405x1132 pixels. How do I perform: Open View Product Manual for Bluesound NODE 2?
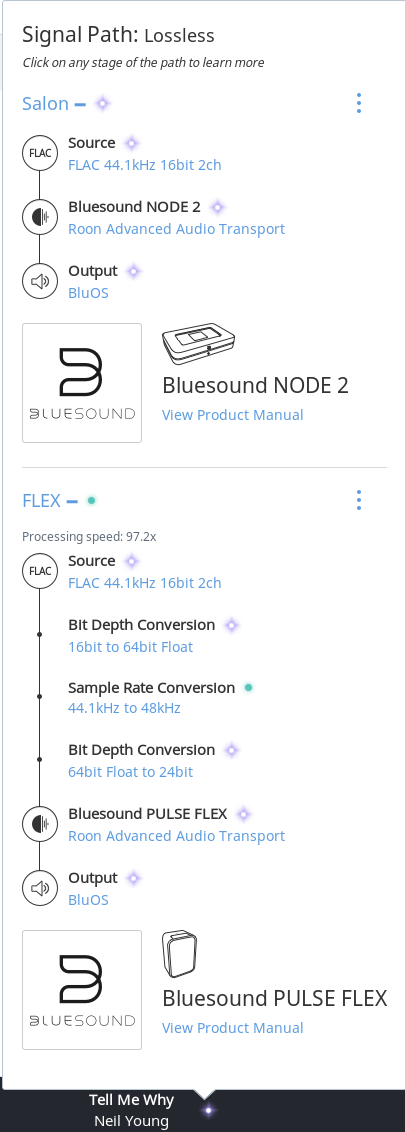tap(232, 415)
